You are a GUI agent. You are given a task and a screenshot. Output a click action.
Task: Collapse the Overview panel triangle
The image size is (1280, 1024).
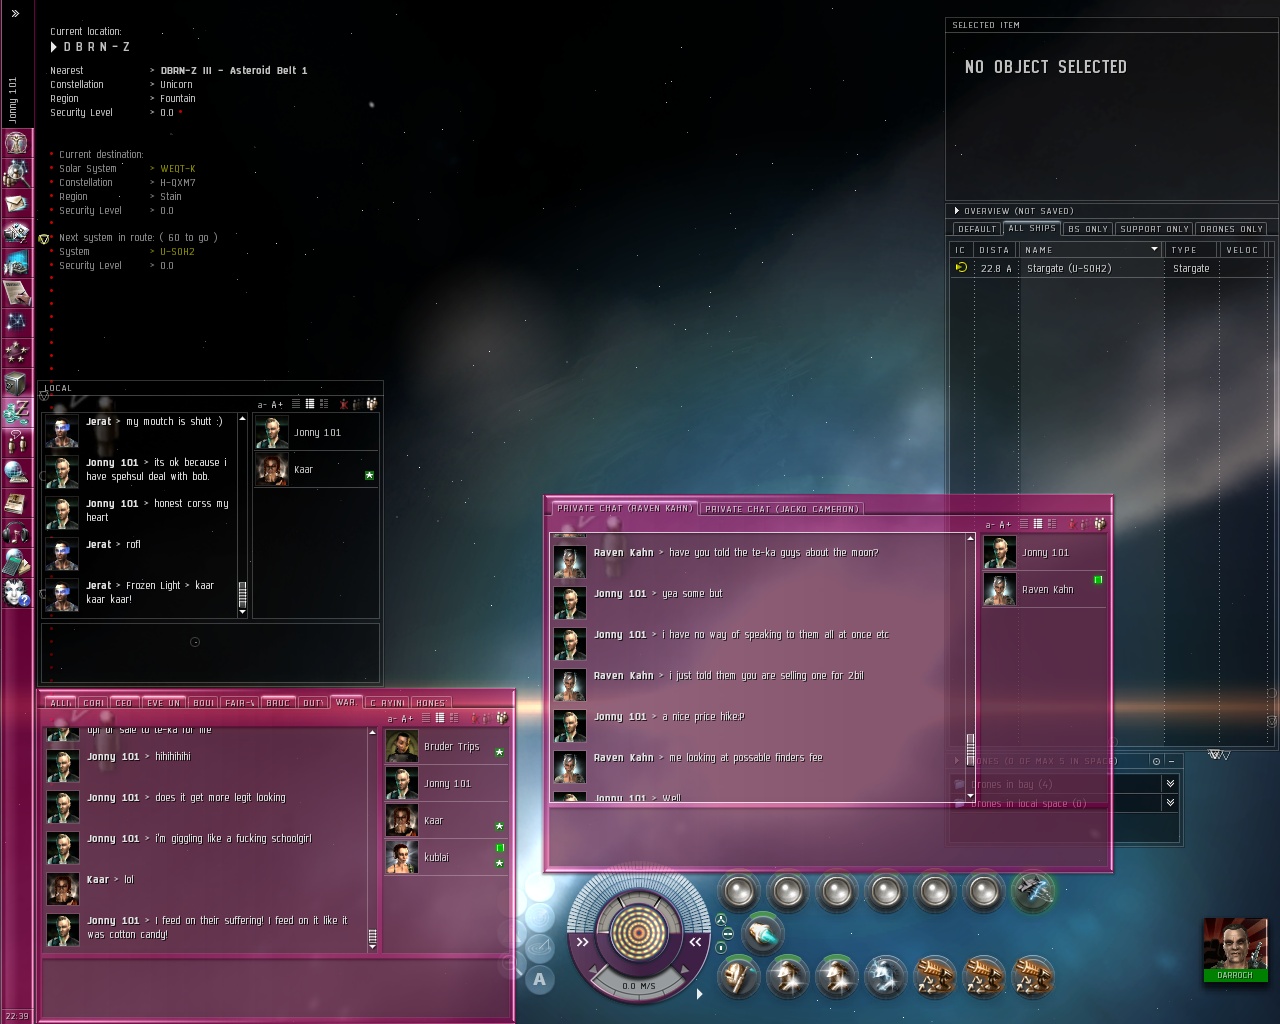[956, 211]
